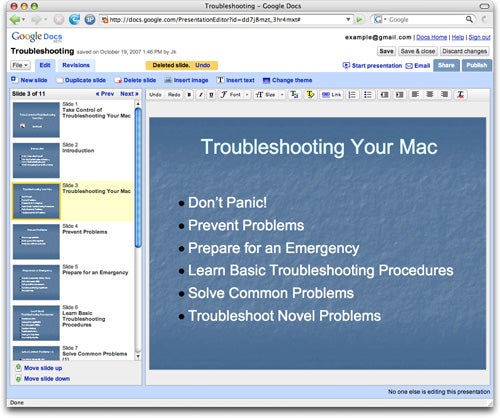Image resolution: width=500 pixels, height=418 pixels.
Task: Click Sign out
Action: pos(479,37)
